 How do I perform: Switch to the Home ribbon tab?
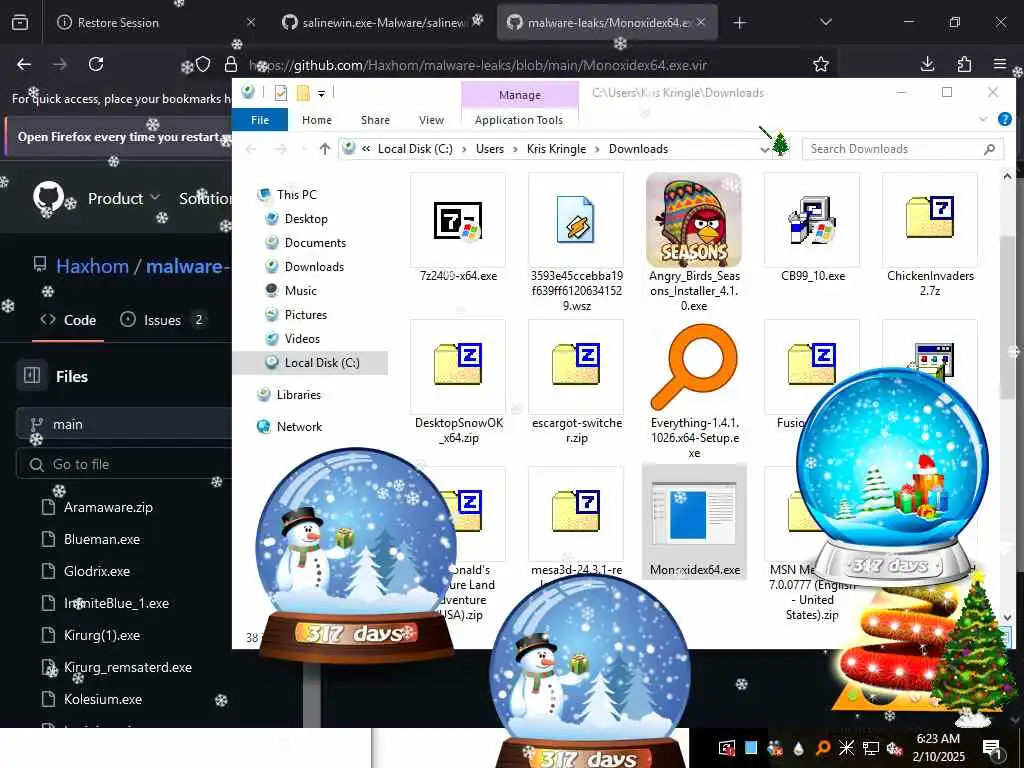(317, 120)
